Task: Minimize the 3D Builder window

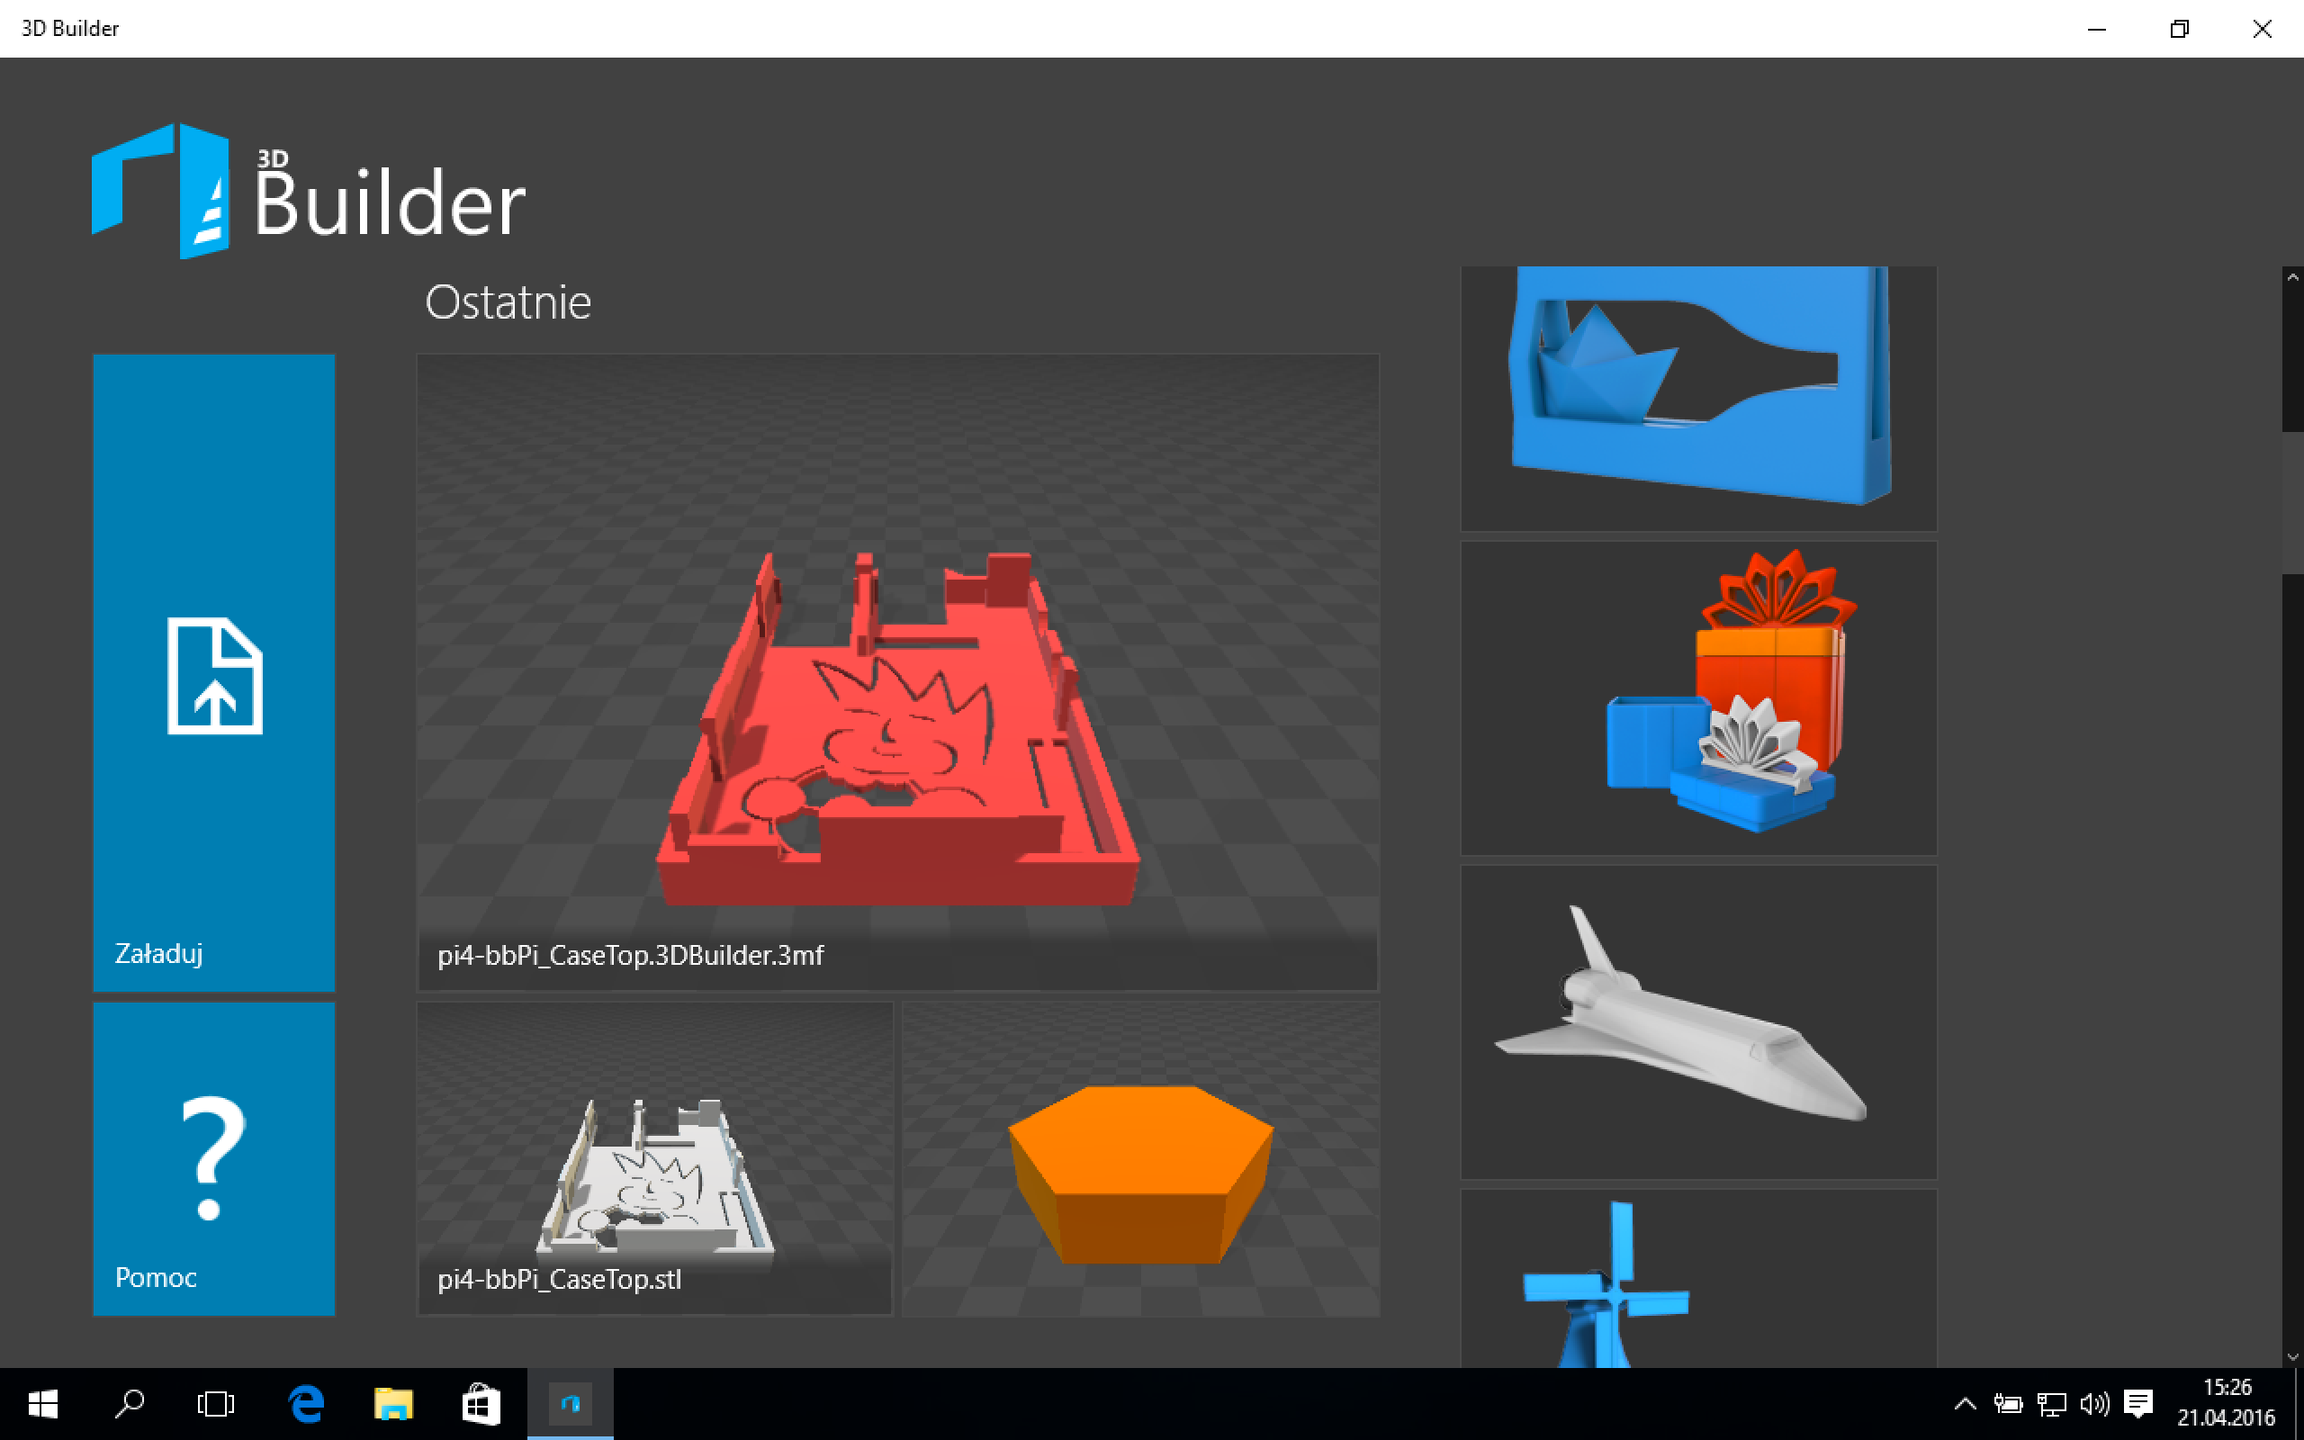Action: pyautogui.click(x=2097, y=29)
